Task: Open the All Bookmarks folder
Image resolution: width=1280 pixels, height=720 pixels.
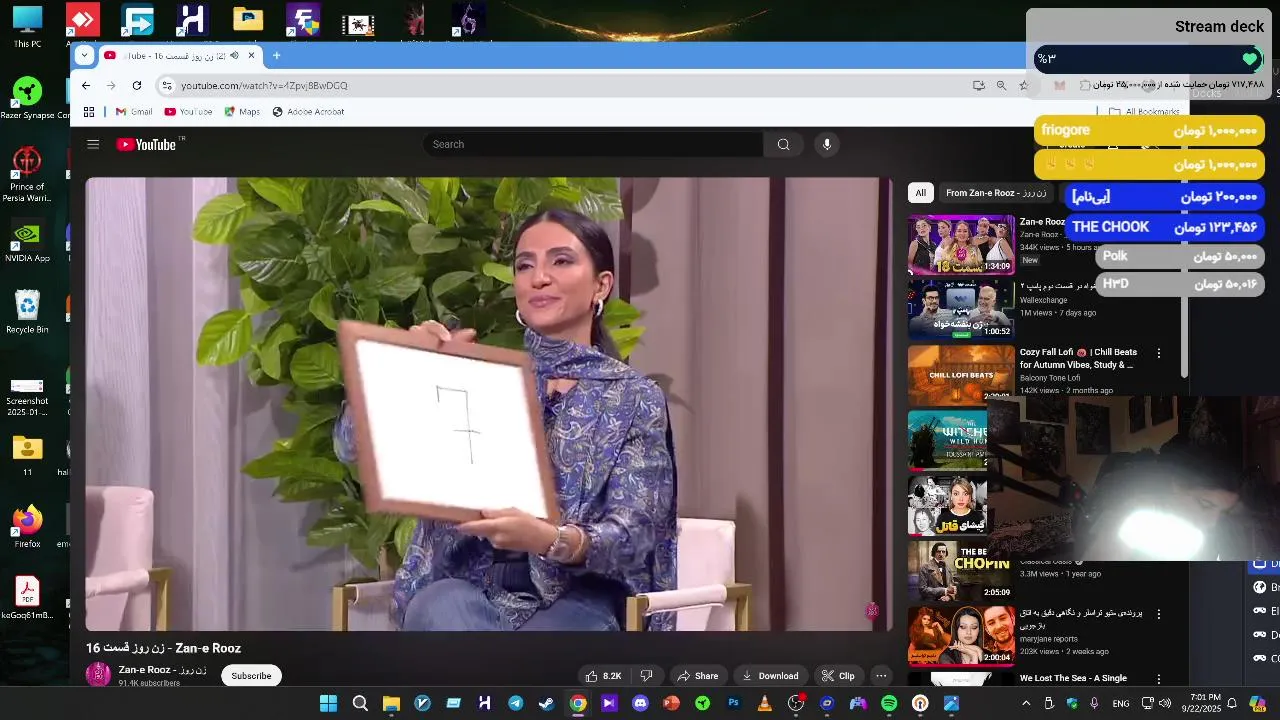Action: 1144,112
